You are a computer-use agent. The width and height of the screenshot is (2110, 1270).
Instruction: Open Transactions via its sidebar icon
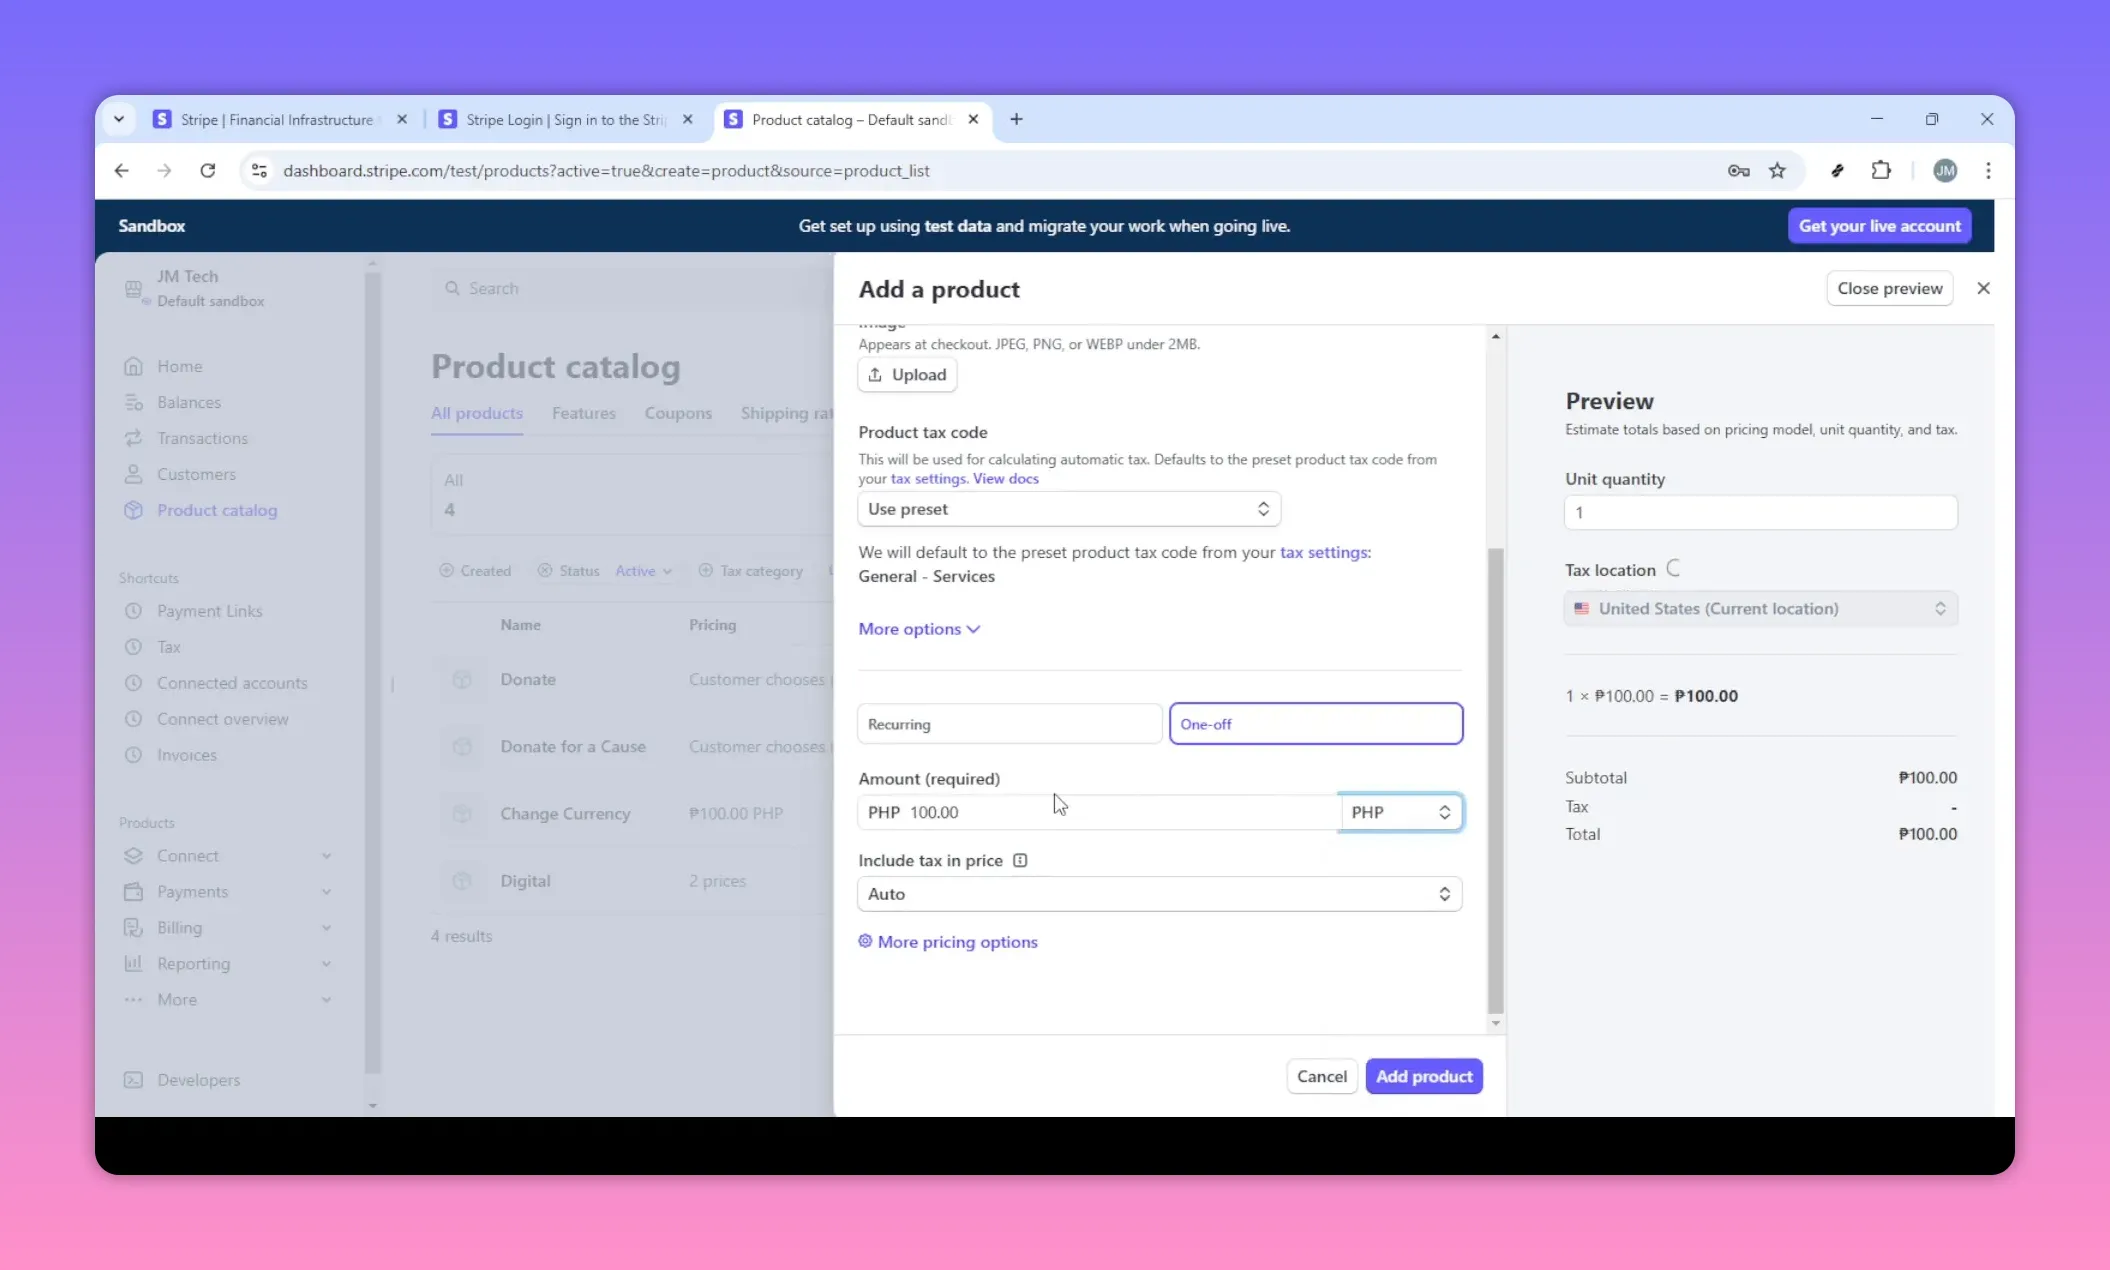click(x=134, y=438)
